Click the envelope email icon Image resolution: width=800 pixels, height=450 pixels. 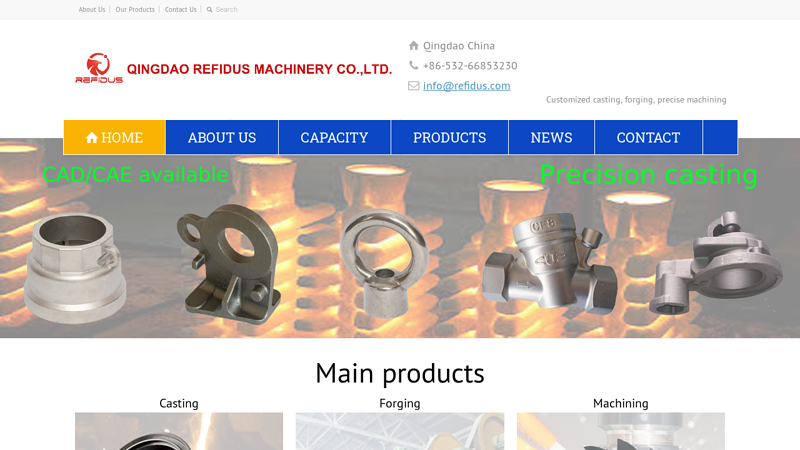pos(414,86)
